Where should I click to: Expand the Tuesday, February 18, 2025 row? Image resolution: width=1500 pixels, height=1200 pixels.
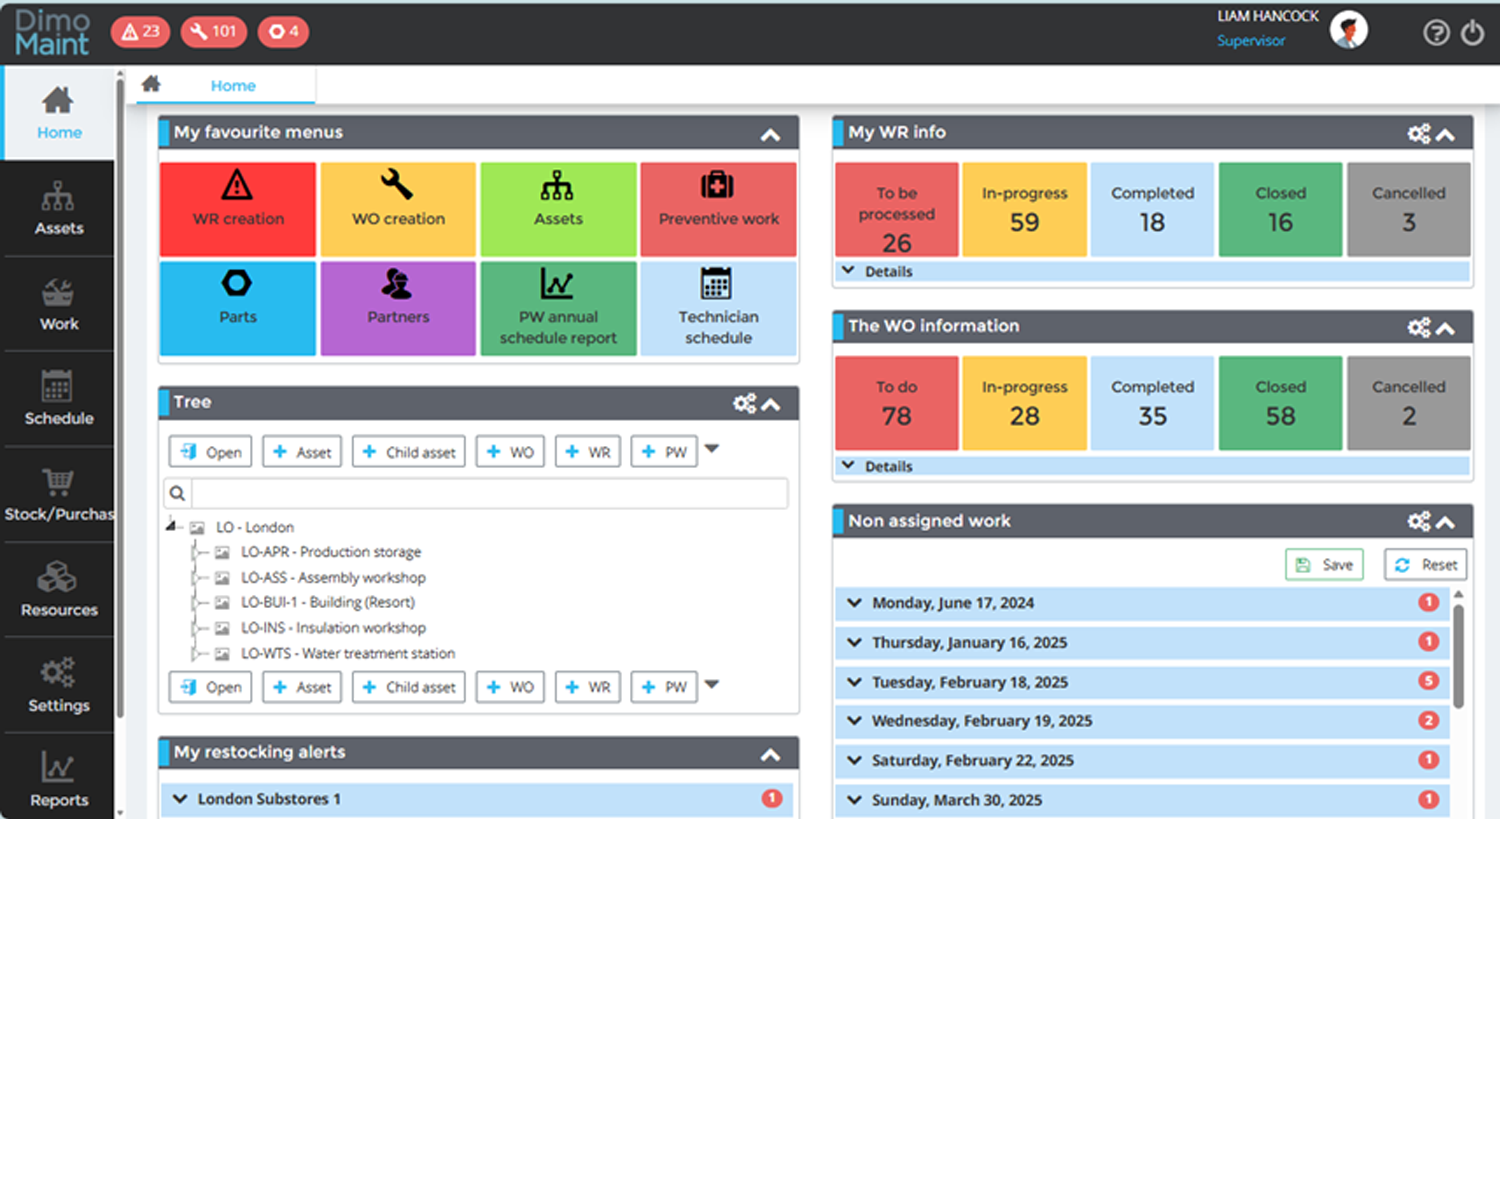click(968, 682)
